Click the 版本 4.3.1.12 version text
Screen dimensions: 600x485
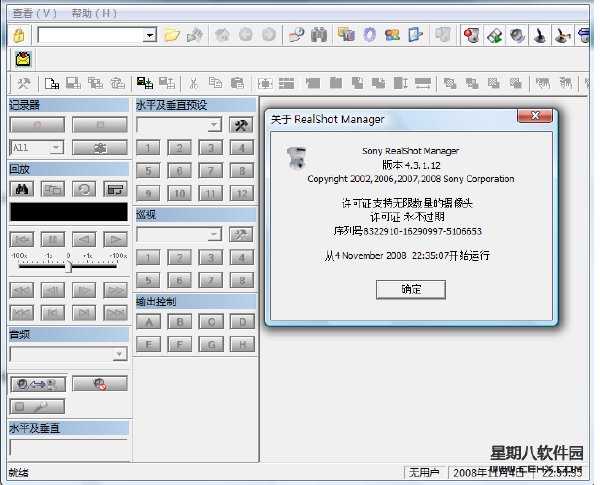pyautogui.click(x=411, y=165)
